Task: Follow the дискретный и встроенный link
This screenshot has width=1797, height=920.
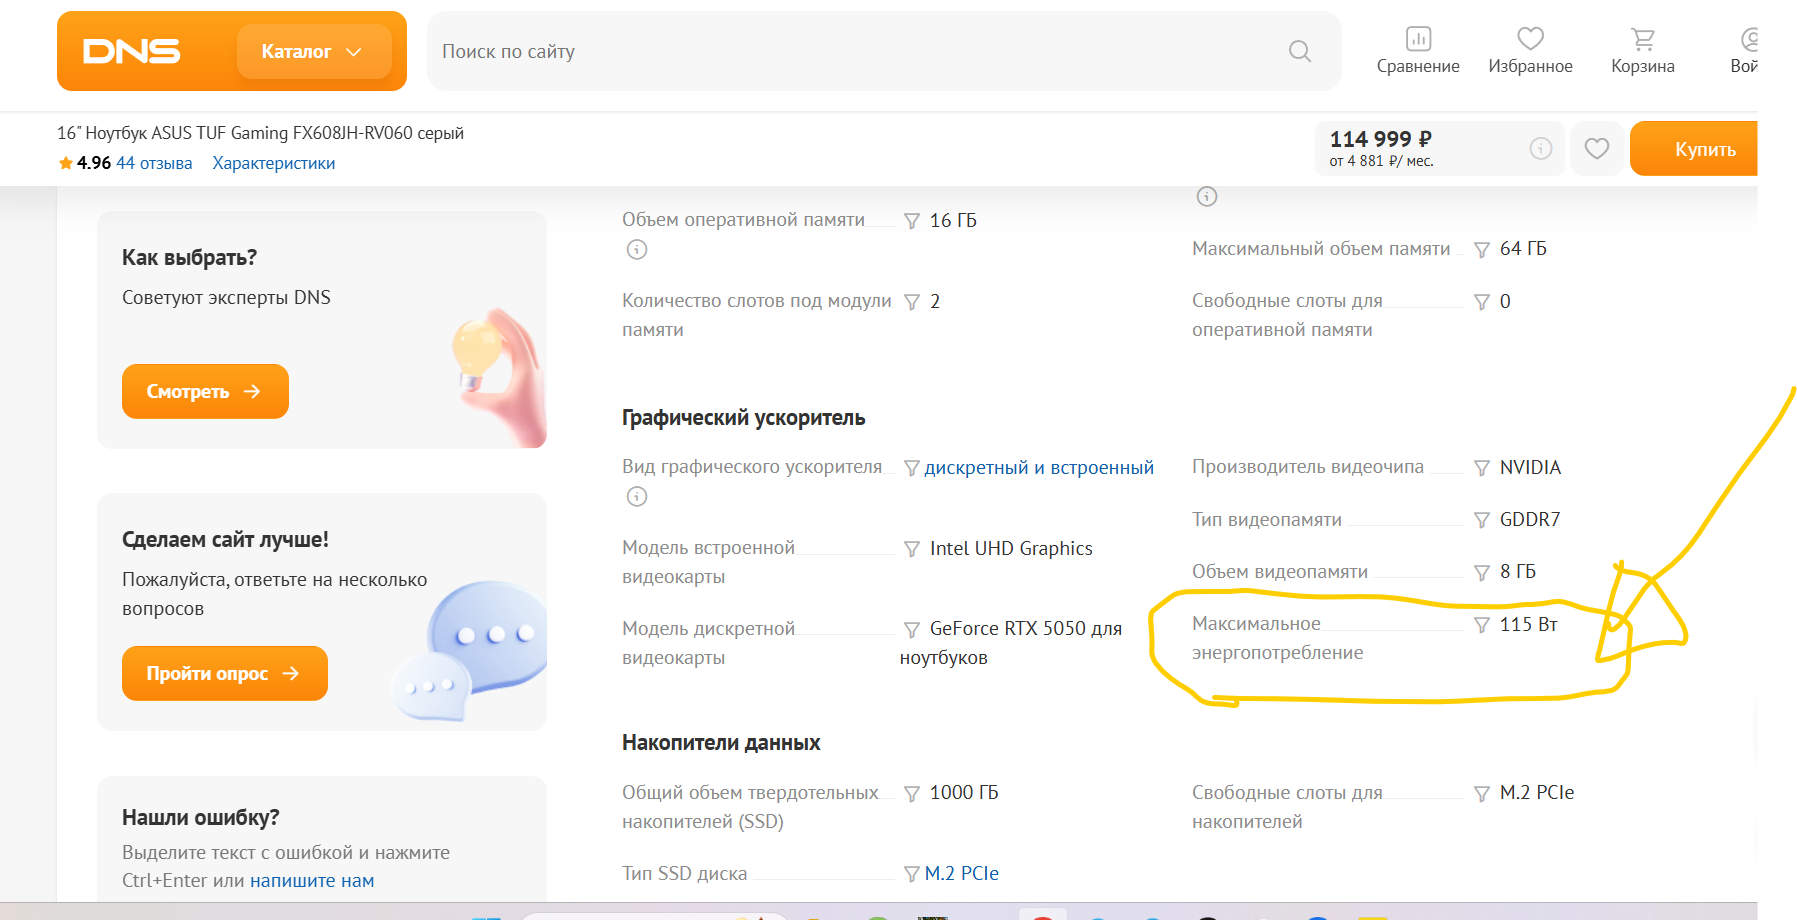Action: tap(1039, 467)
